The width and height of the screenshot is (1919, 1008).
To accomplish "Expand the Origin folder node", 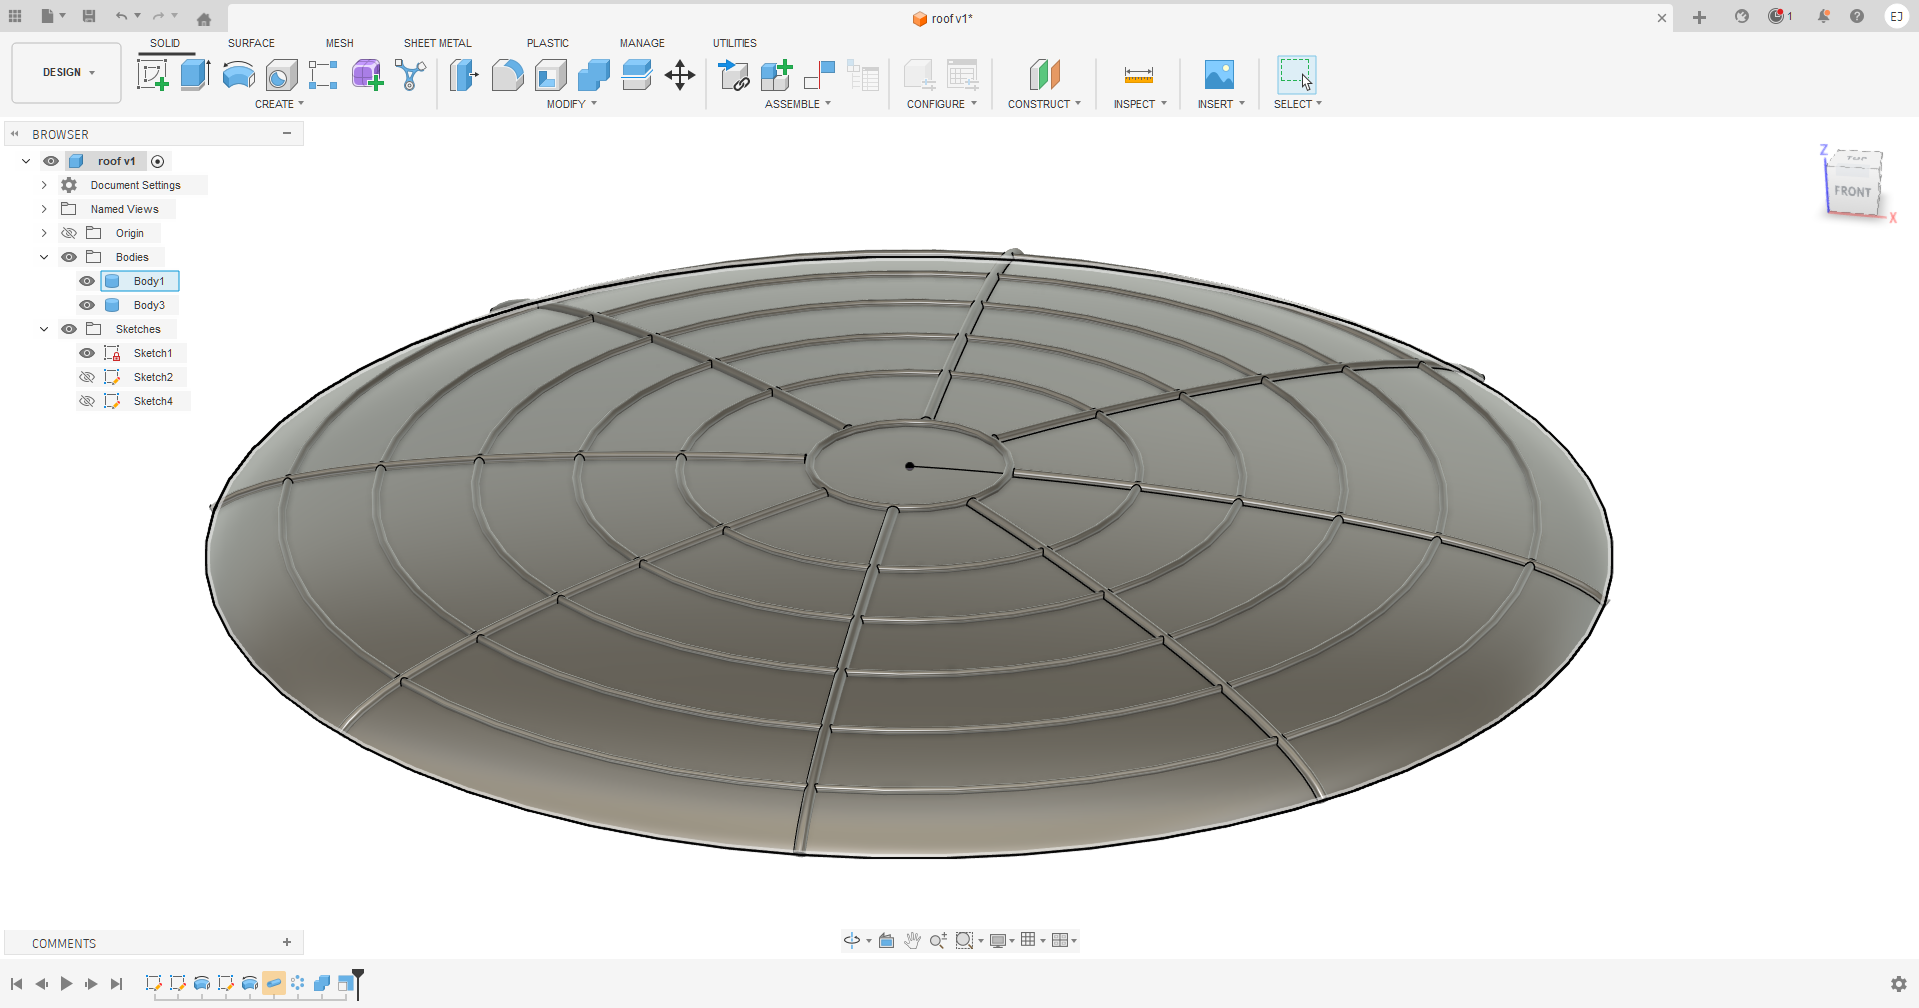I will coord(44,233).
